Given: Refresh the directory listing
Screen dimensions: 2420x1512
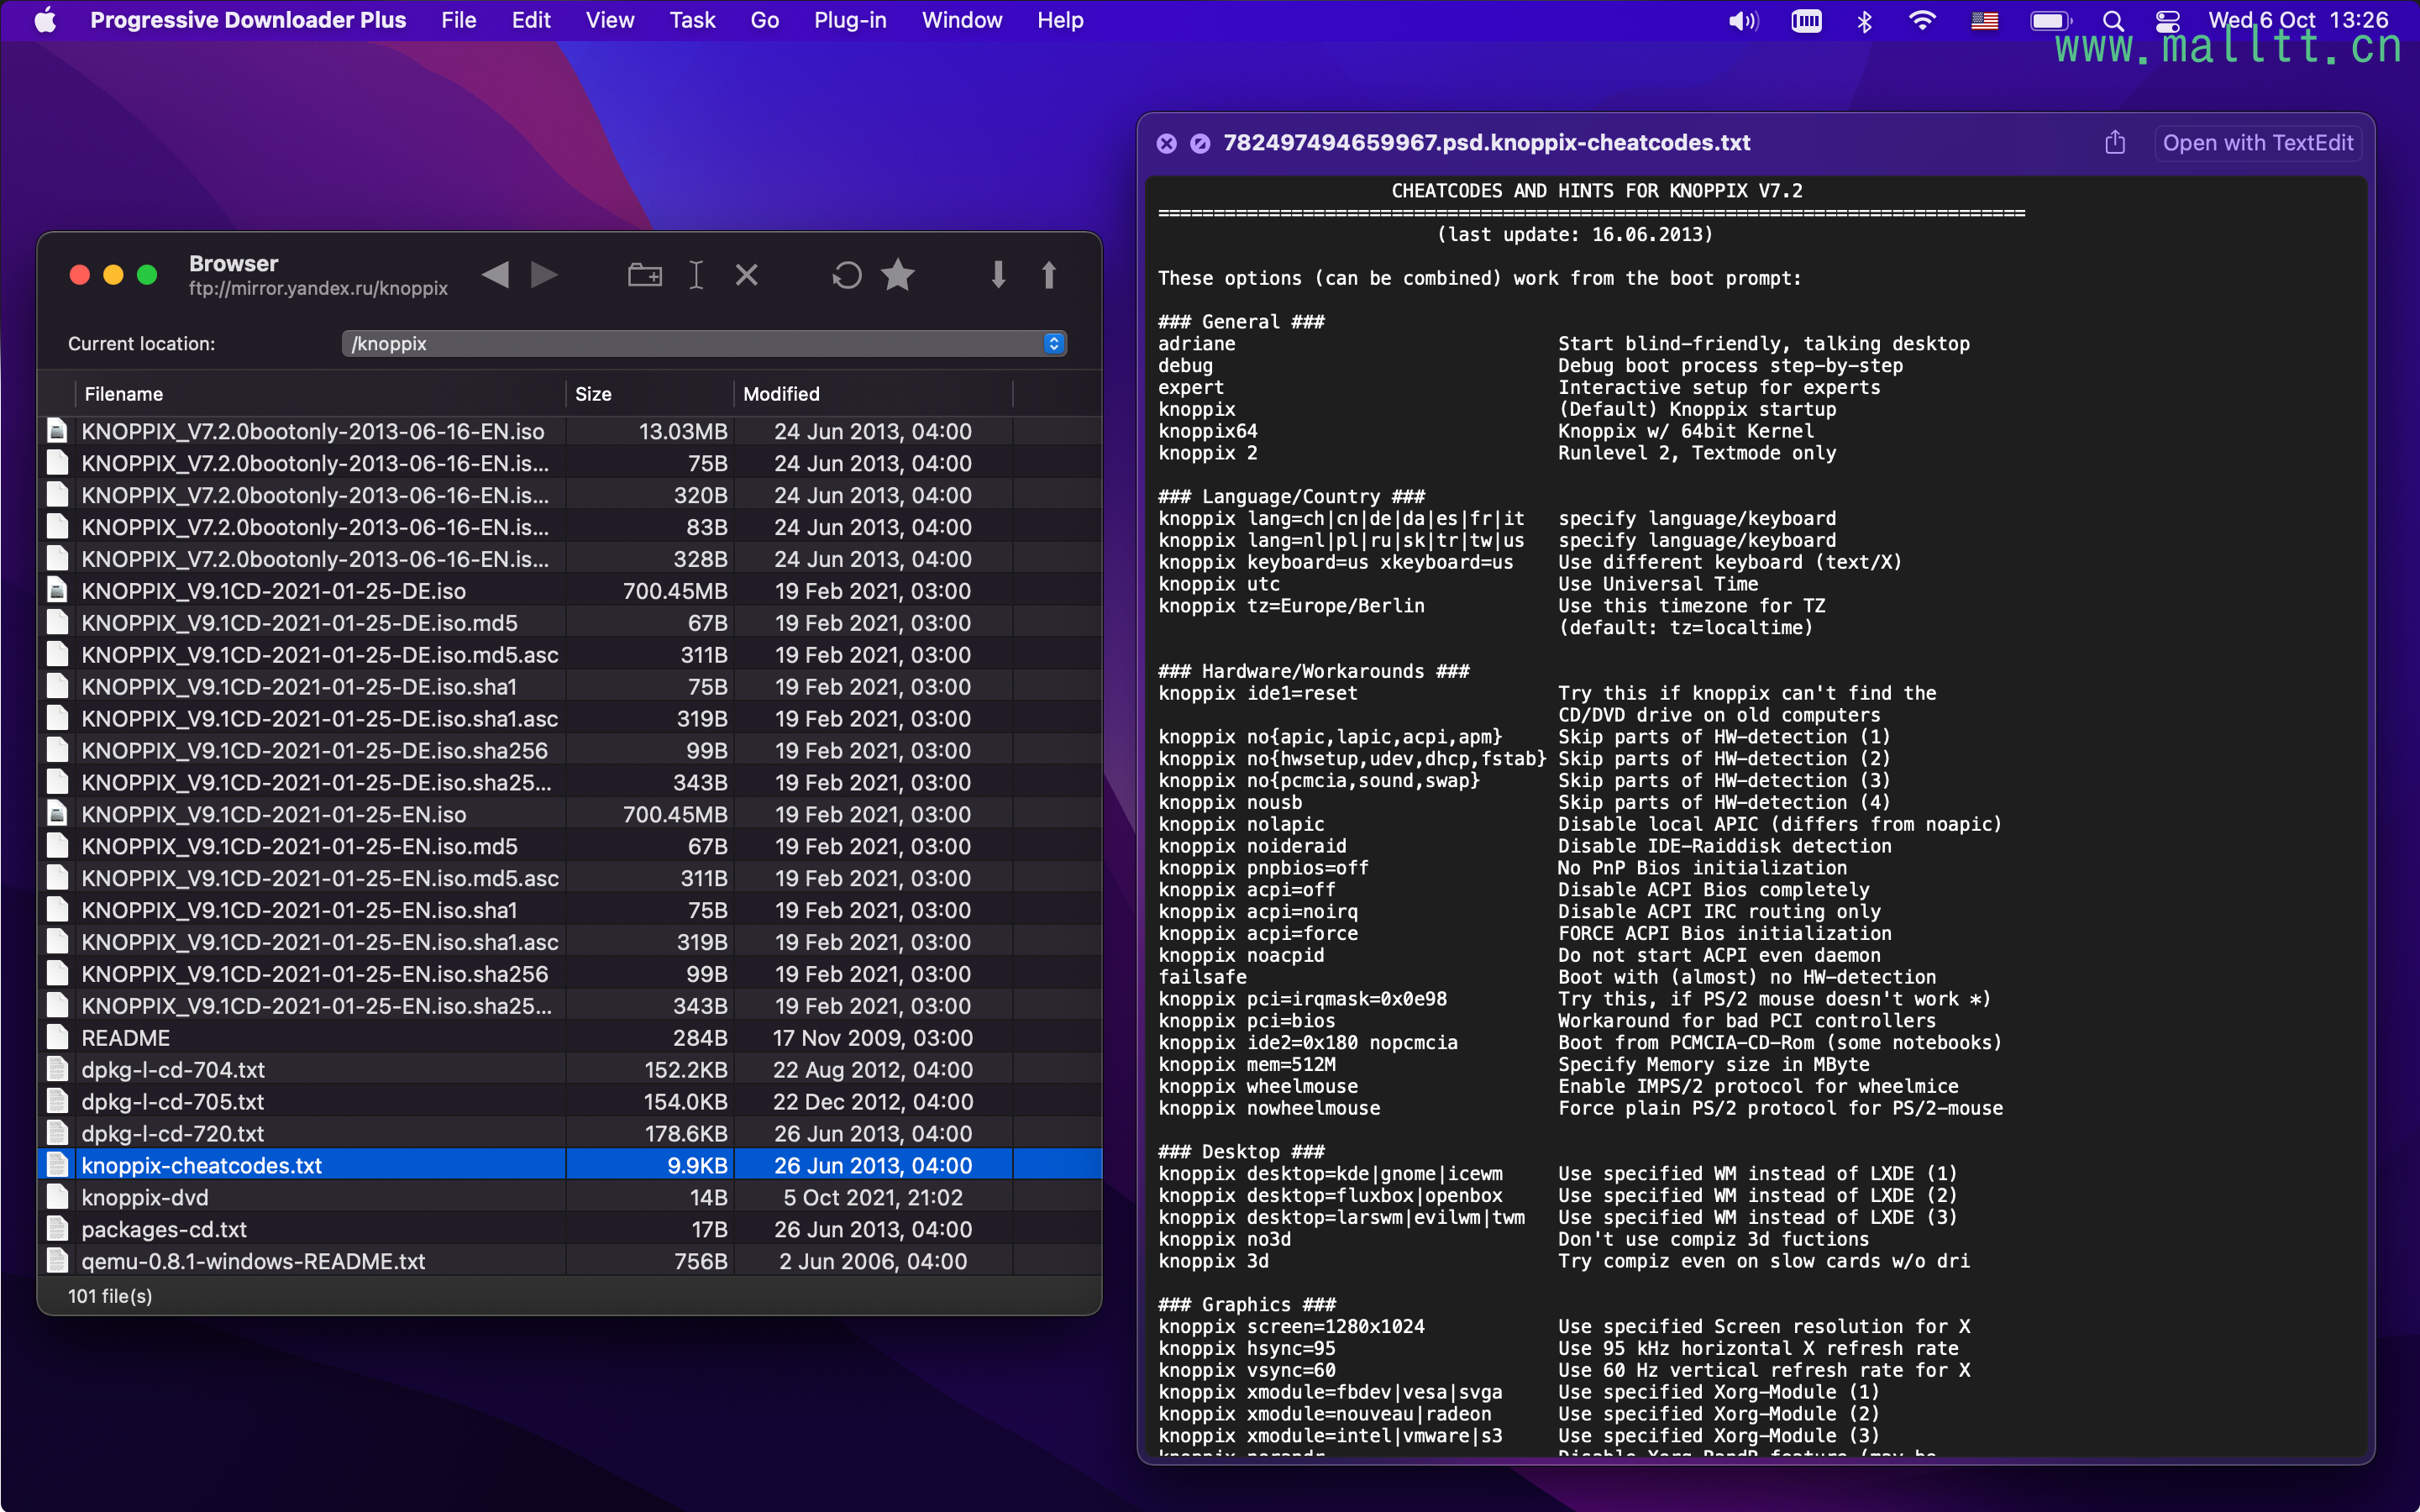Looking at the screenshot, I should pos(847,275).
